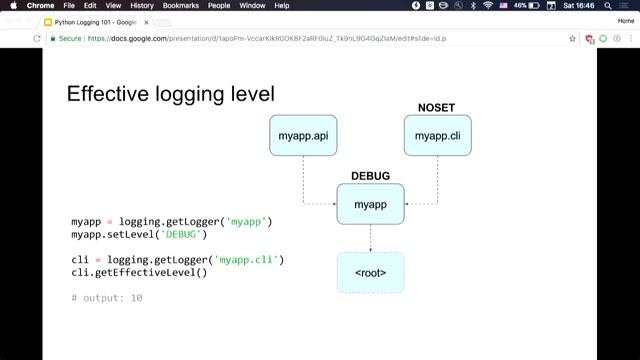Click the myapp.setLevel('DEBUG') code line

coord(139,235)
